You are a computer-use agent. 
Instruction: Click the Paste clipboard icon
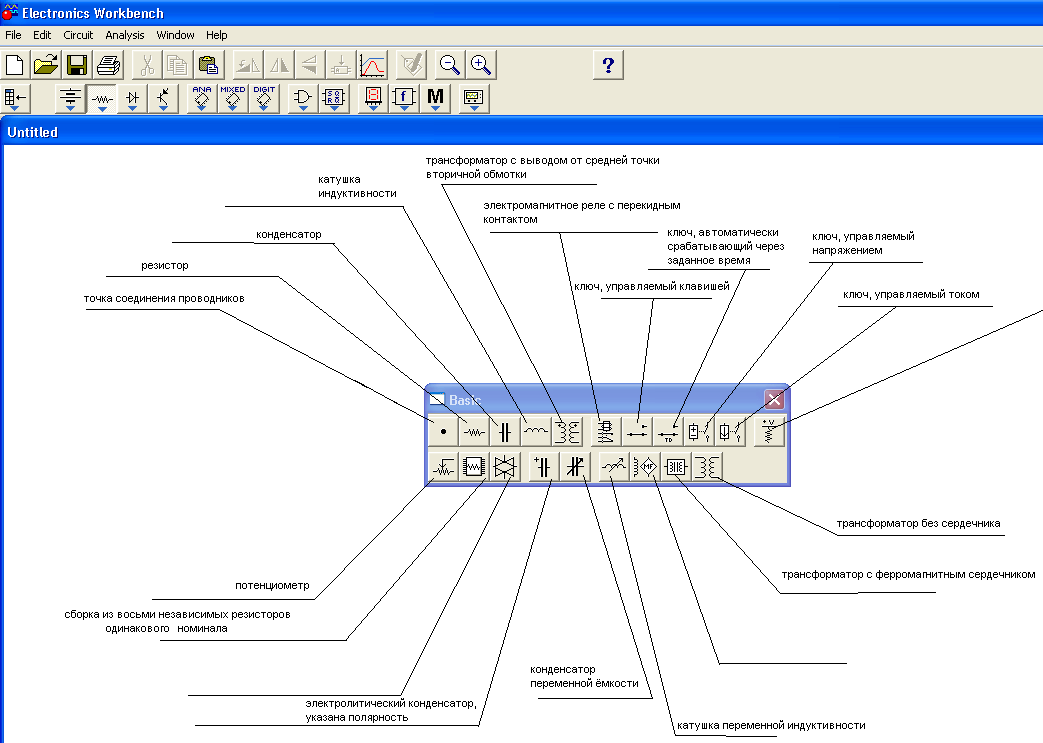point(208,65)
